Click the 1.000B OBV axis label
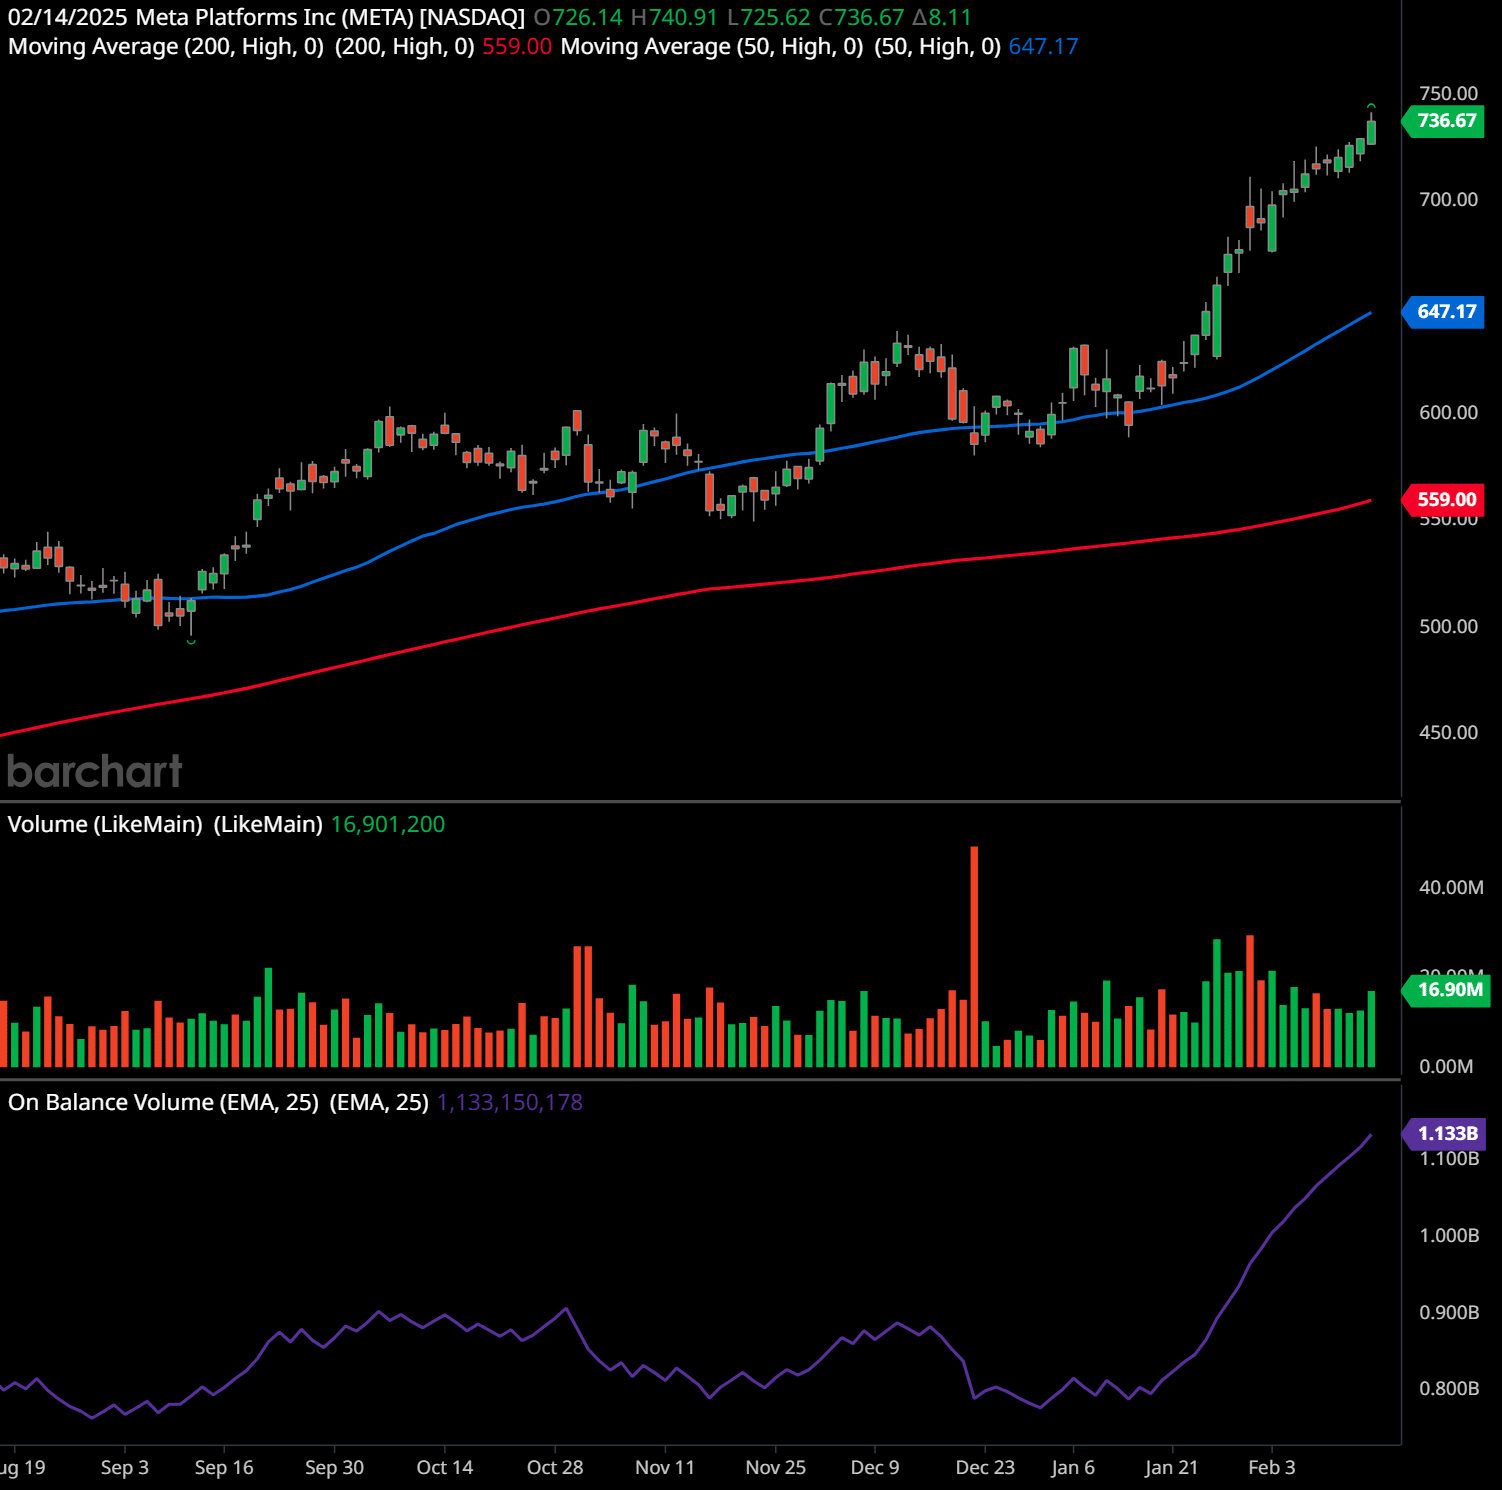 (x=1449, y=1235)
